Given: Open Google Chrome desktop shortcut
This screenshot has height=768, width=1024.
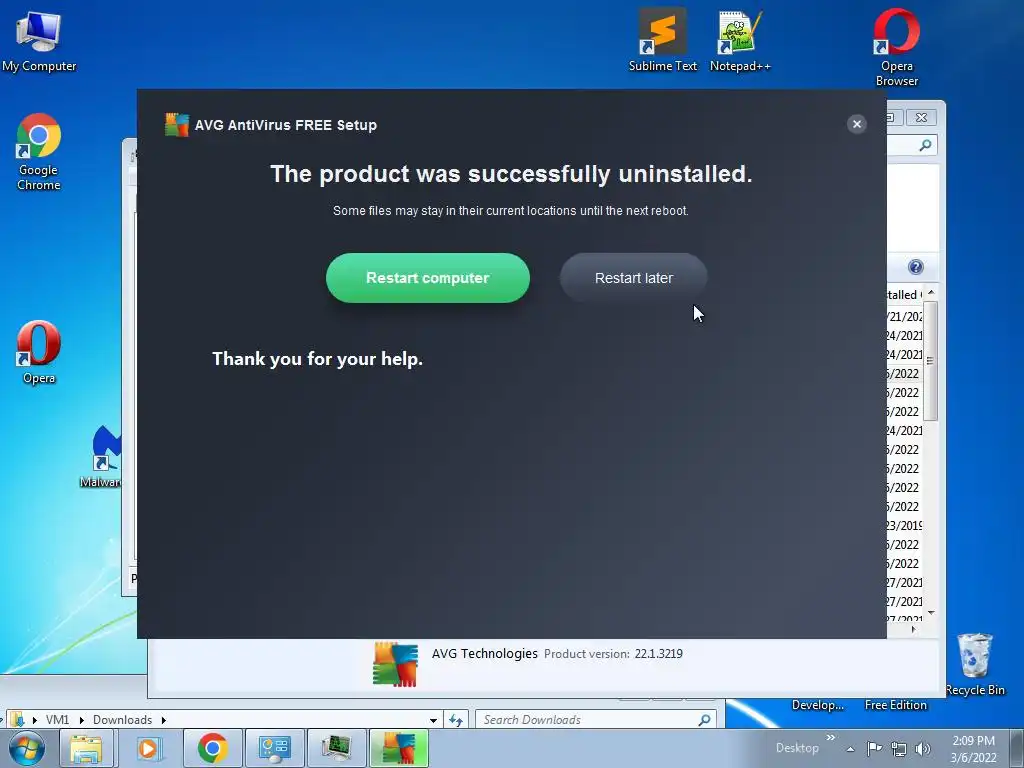Looking at the screenshot, I should click(39, 152).
